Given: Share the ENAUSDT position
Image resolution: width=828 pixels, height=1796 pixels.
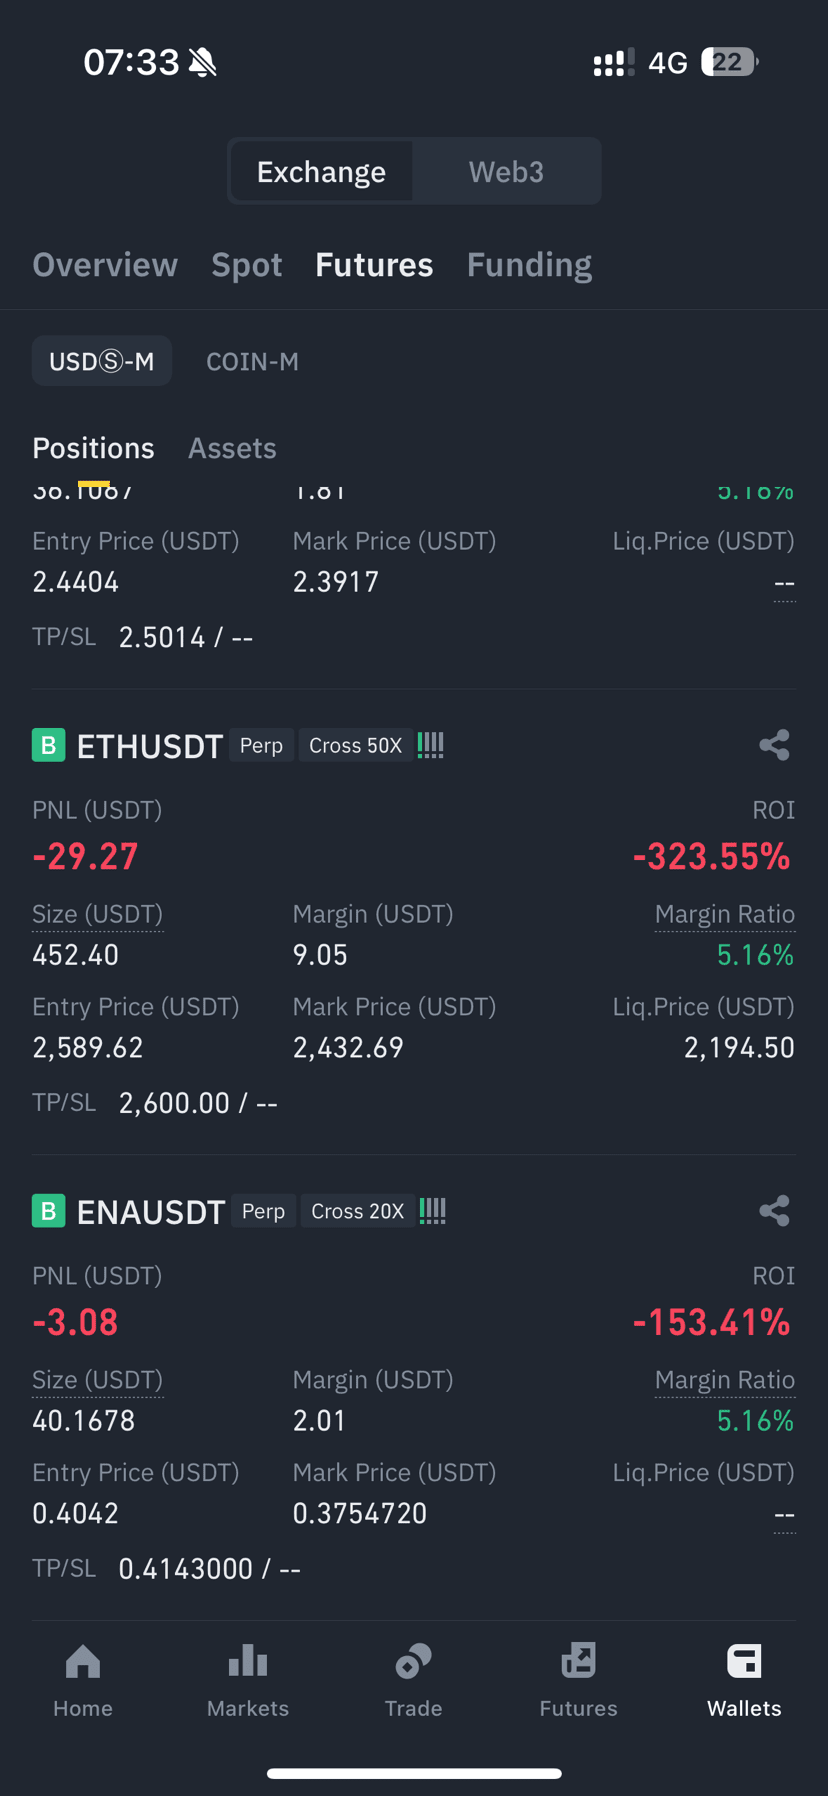Looking at the screenshot, I should point(774,1211).
